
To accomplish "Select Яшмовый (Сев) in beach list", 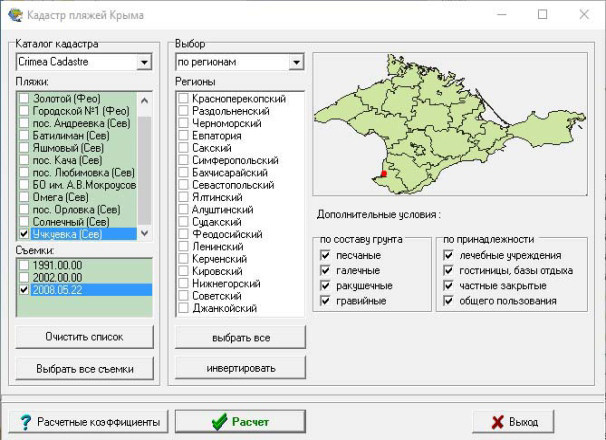I will click(x=68, y=148).
